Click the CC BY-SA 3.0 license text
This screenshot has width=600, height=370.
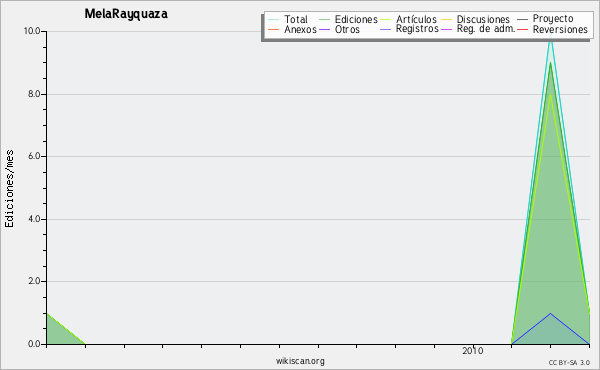pos(569,362)
